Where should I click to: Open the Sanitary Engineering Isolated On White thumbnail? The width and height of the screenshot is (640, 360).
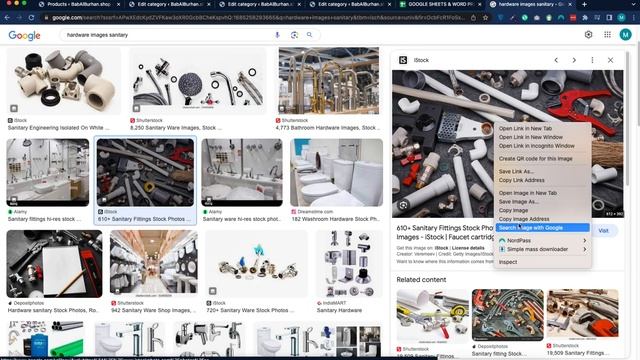click(64, 81)
